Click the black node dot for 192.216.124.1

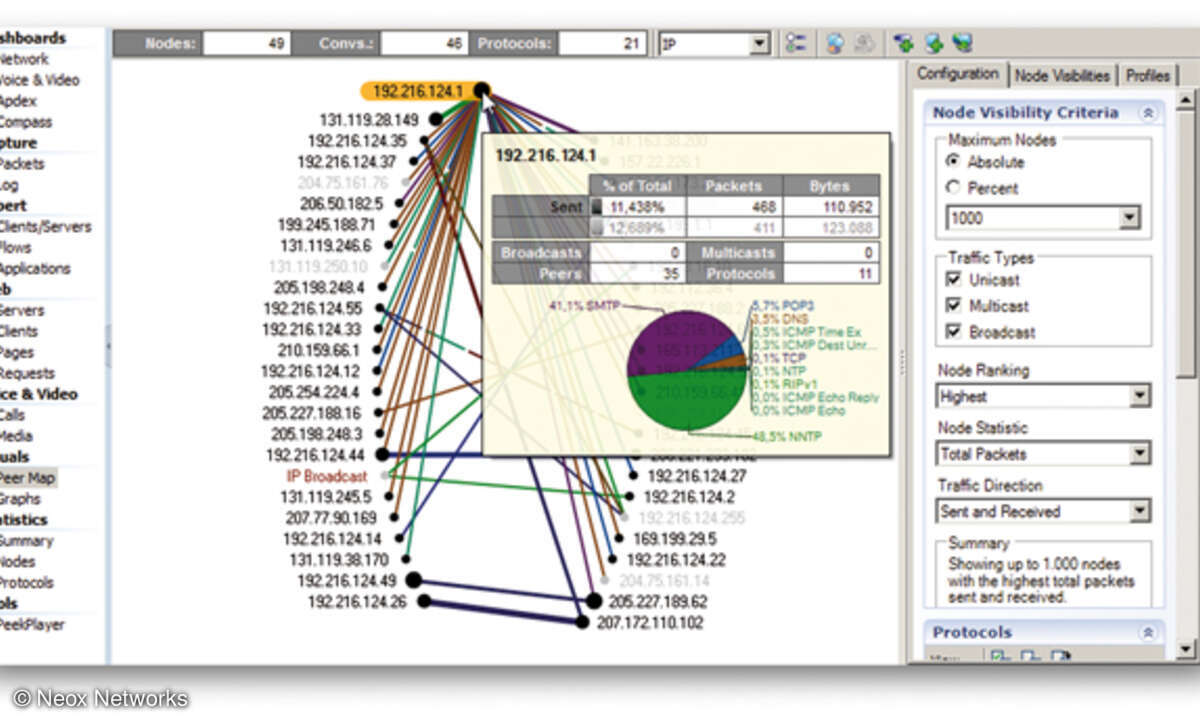(x=481, y=90)
